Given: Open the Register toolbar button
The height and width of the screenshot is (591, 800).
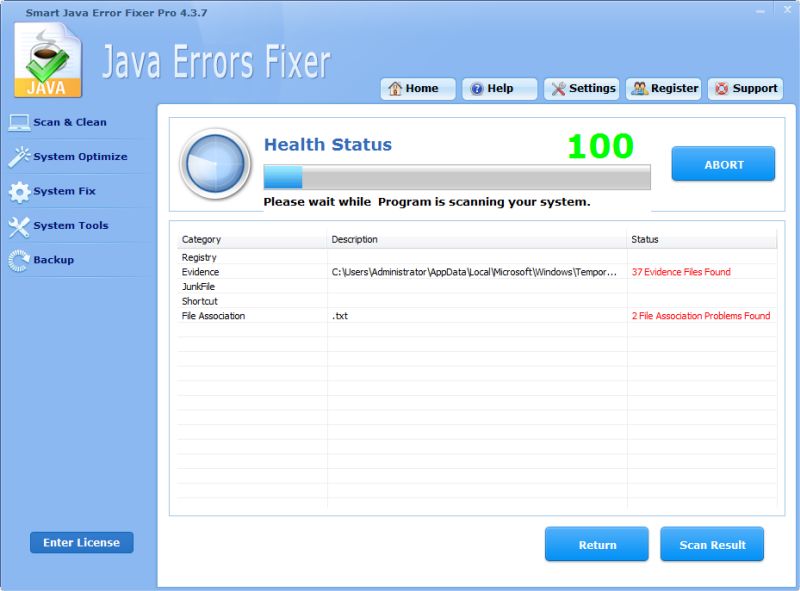Looking at the screenshot, I should click(664, 89).
